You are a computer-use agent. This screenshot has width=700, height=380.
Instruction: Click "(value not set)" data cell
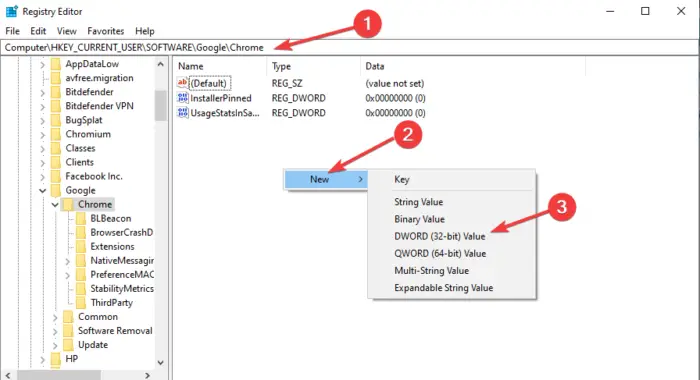(x=395, y=84)
